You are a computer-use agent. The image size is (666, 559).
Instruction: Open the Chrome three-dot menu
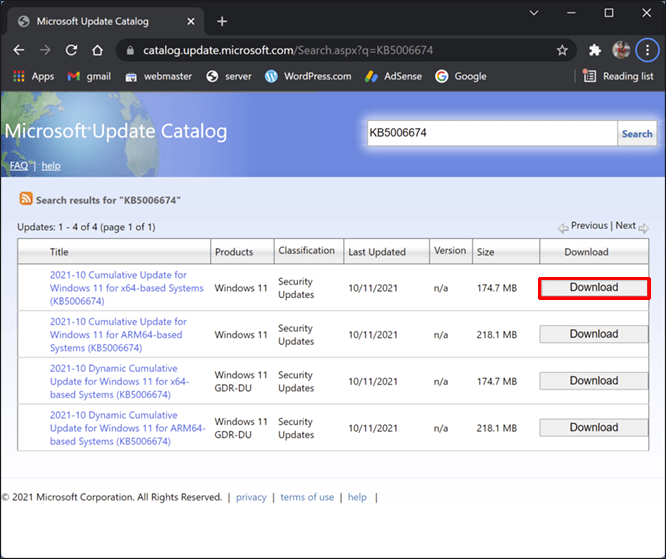point(647,50)
